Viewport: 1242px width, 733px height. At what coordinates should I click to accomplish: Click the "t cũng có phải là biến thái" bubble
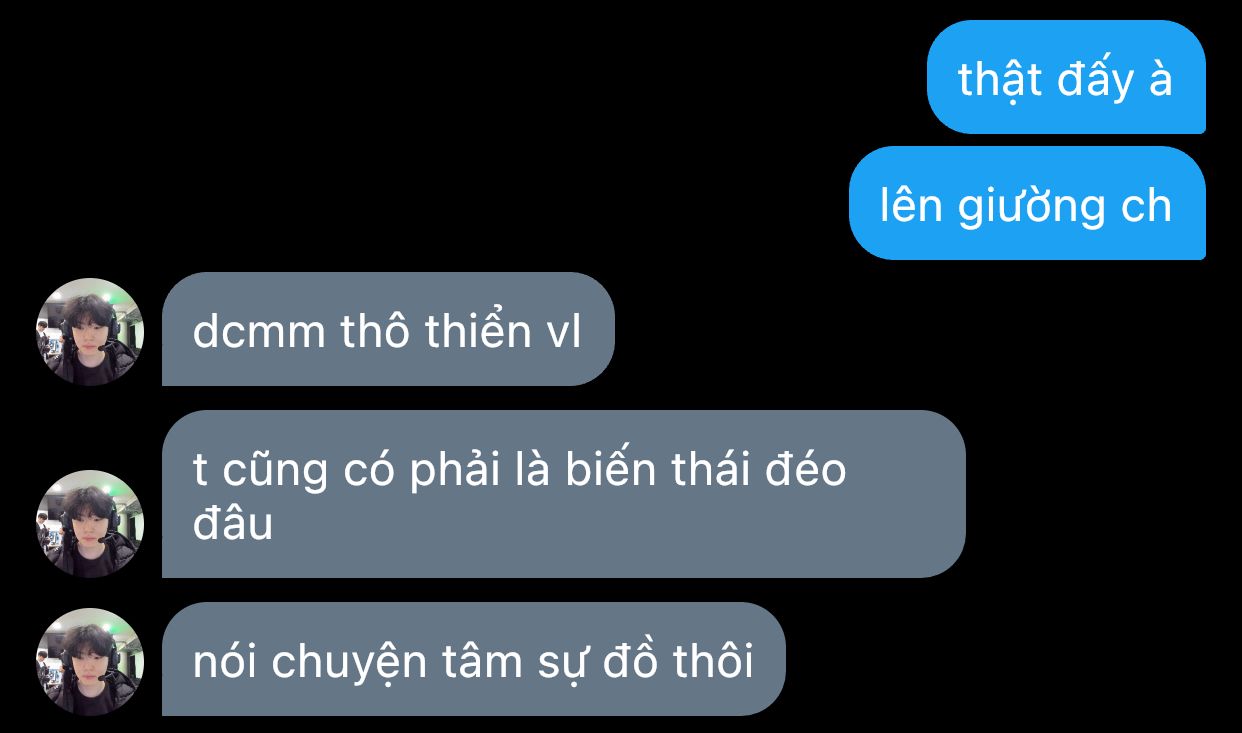(x=563, y=494)
